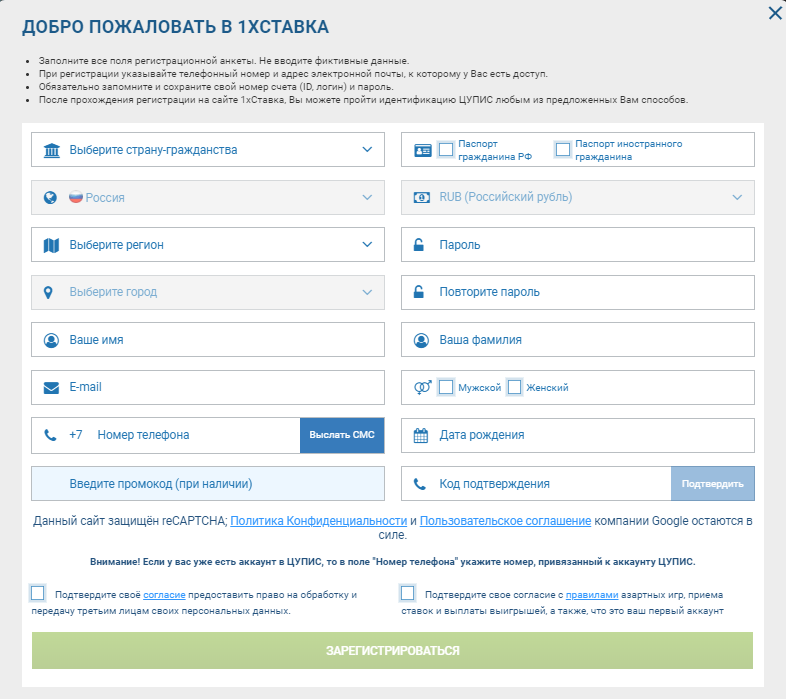
Task: Expand the Выберите город dropdown
Action: [x=208, y=292]
